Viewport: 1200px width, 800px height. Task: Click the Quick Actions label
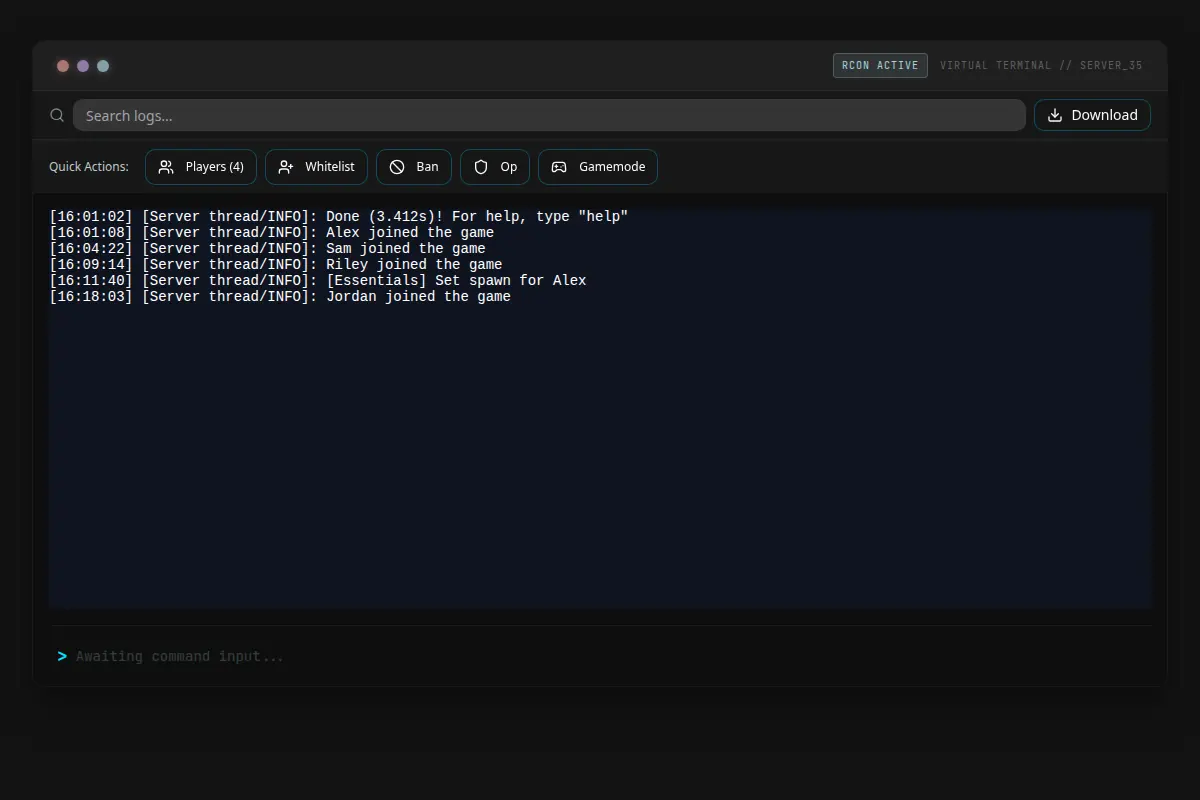click(x=89, y=167)
